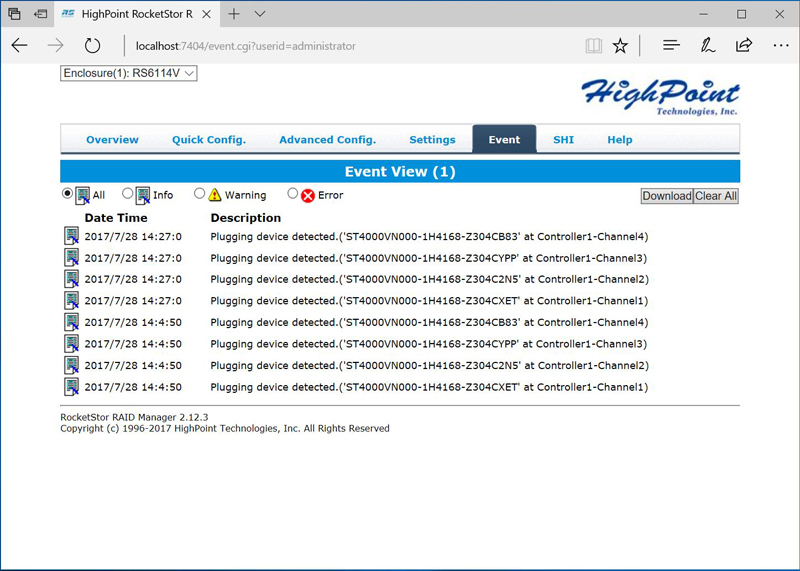
Task: Click info icon for 14:27:0 Z304CYPP event
Action: (71, 258)
